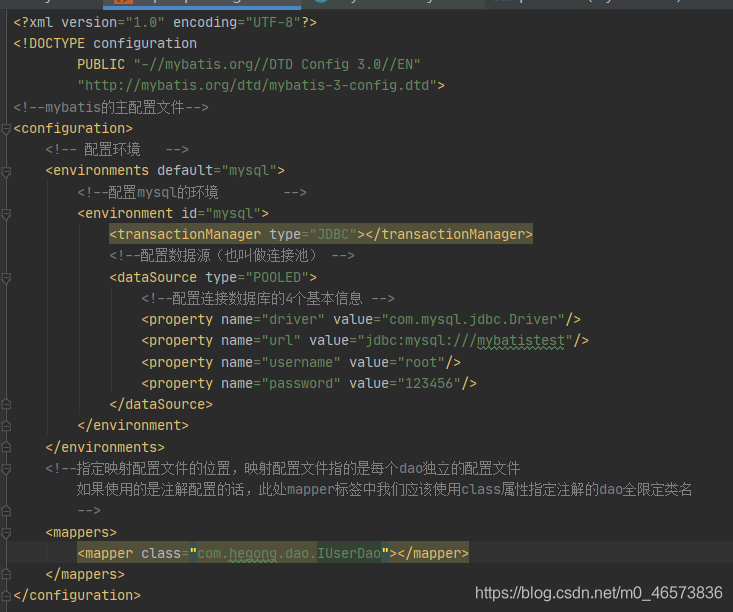Collapse the <environment id="mysql"> fold marker

point(6,214)
